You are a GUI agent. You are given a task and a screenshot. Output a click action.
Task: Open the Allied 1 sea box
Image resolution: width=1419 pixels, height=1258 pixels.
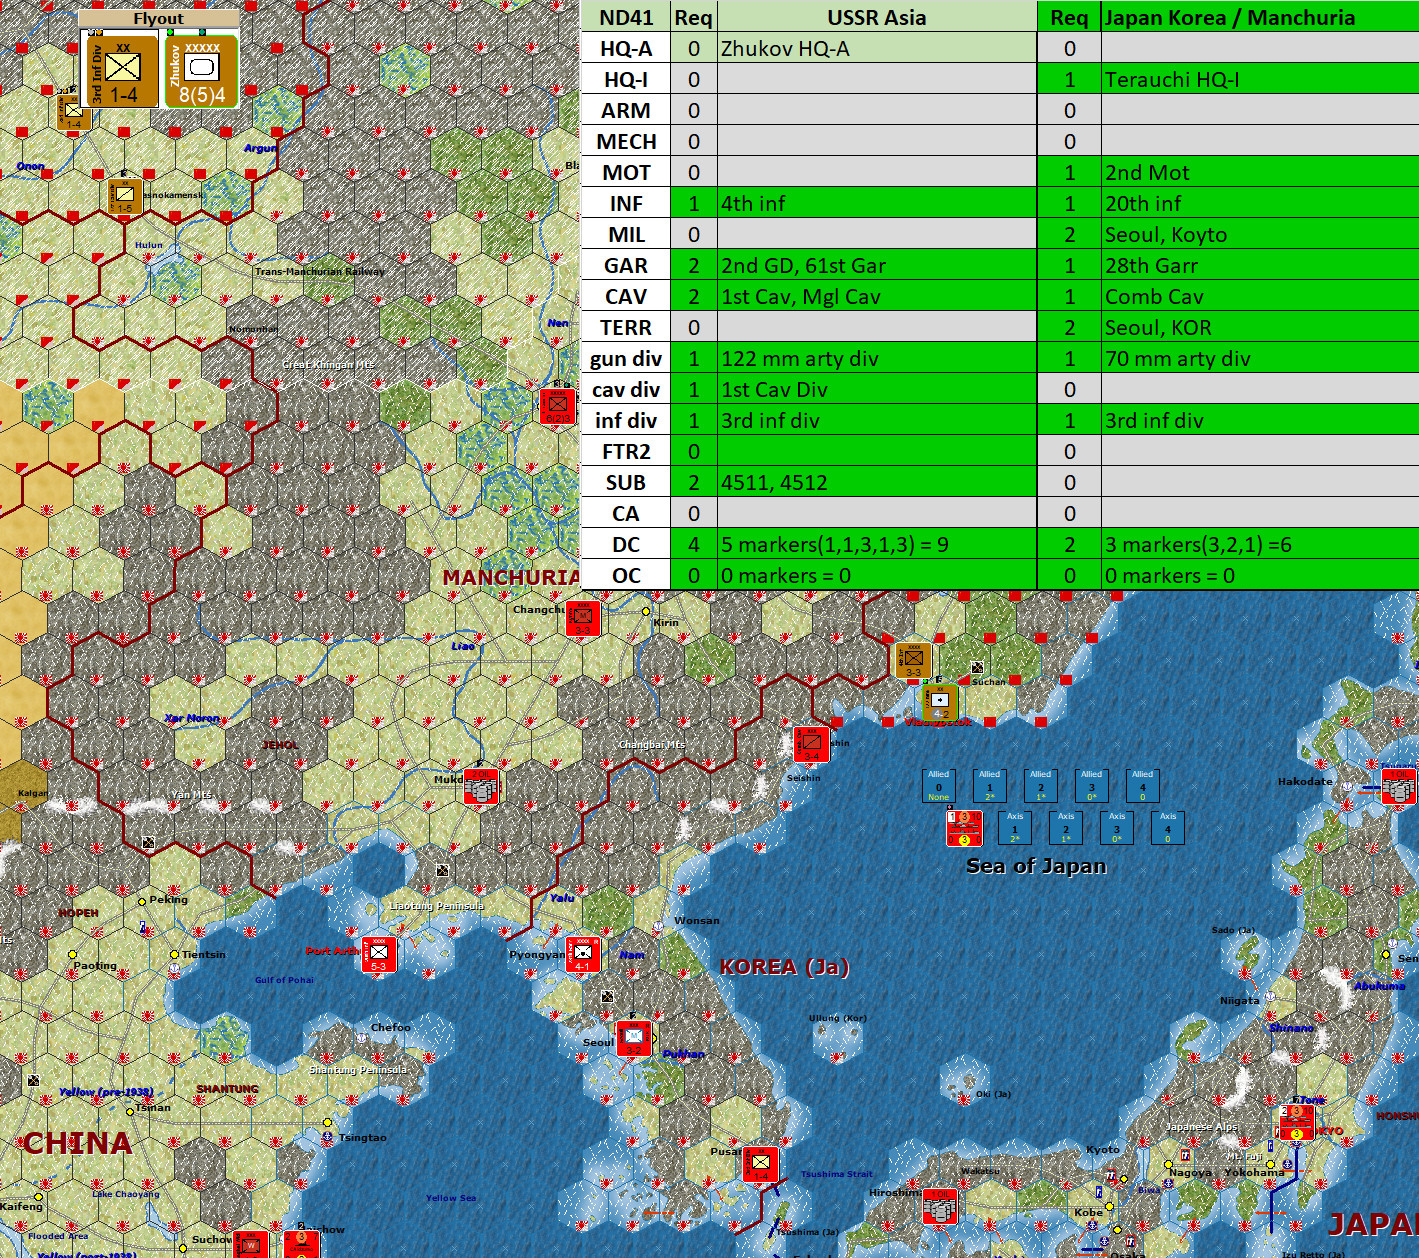click(x=990, y=785)
